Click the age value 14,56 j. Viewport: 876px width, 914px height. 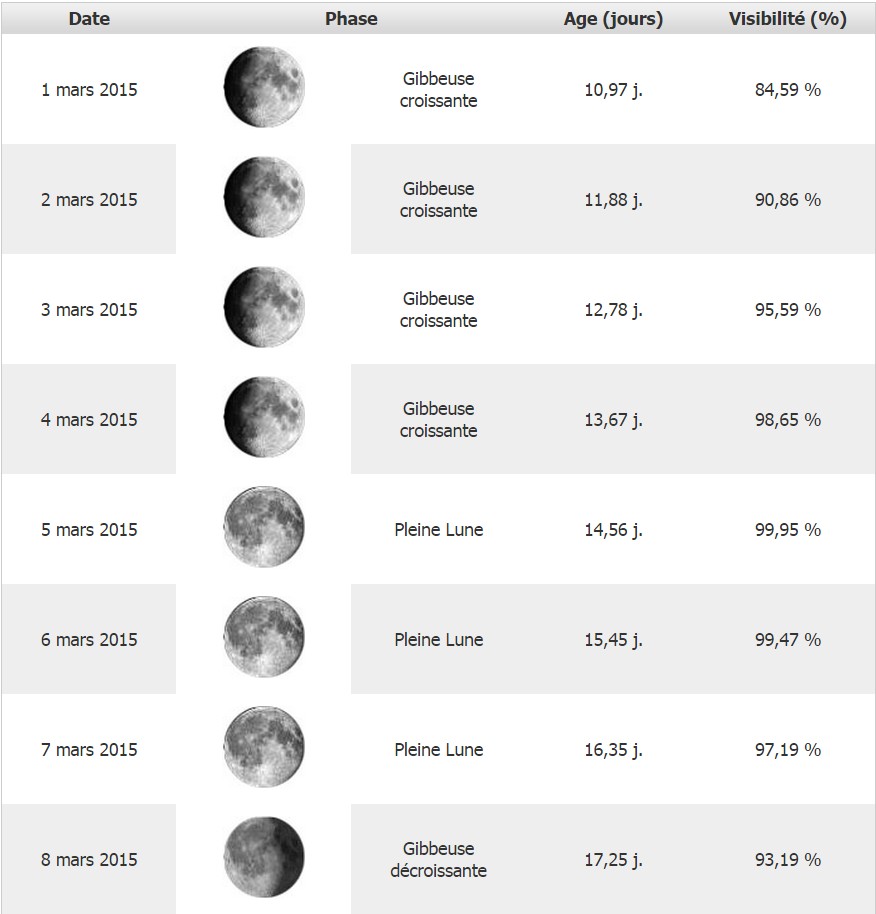pyautogui.click(x=613, y=530)
